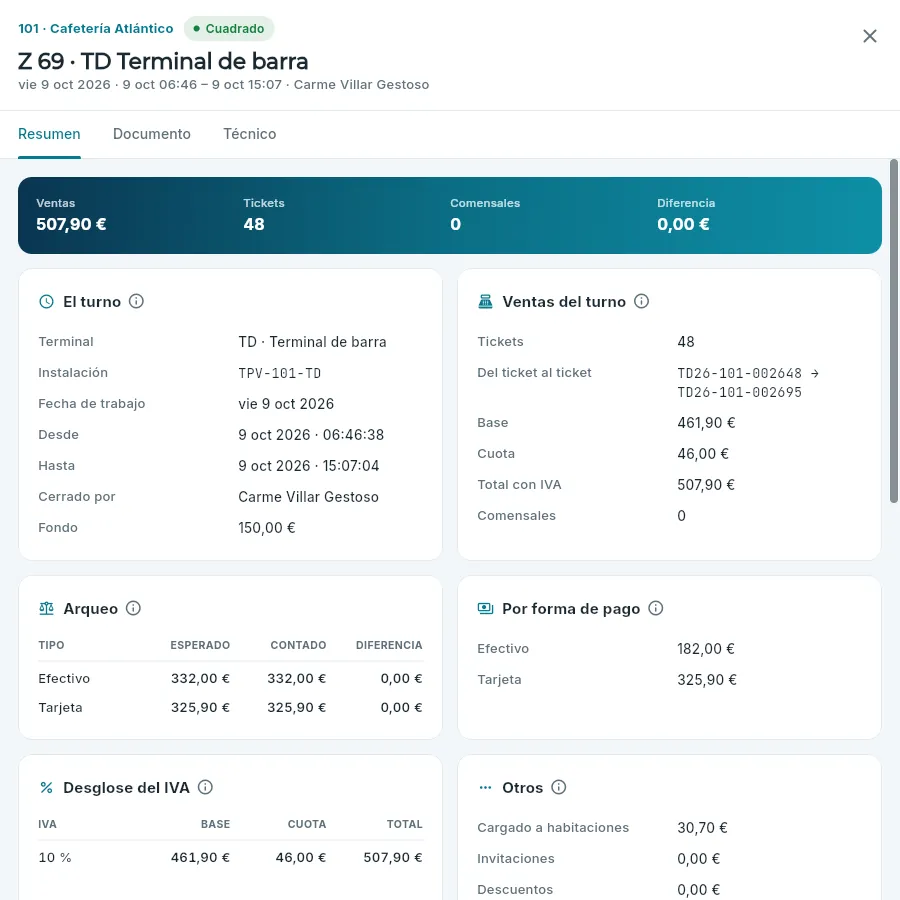Select Total con IVA value in Ventas del turno
Screen dimensions: 900x900
(x=706, y=484)
